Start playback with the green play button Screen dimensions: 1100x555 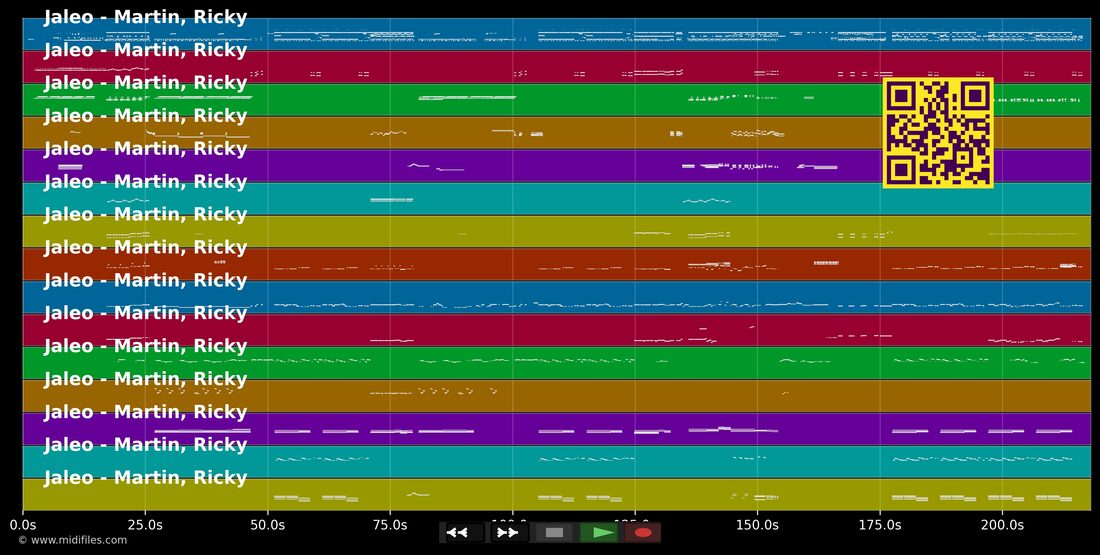[598, 533]
